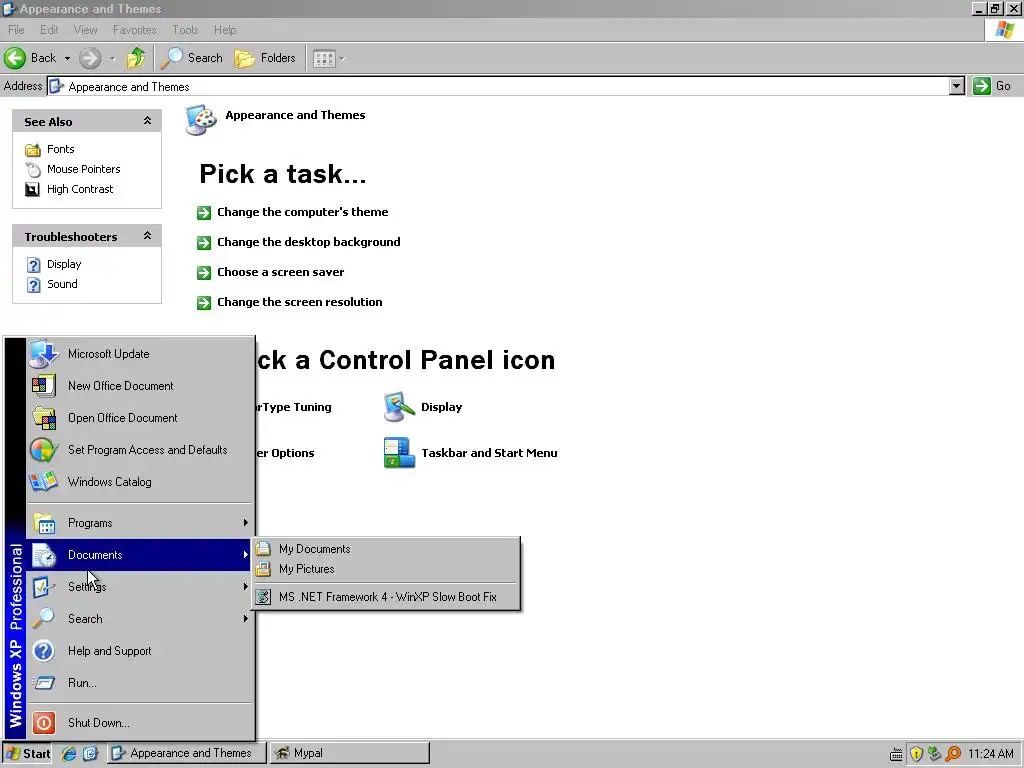Click Set Program Access and Defaults icon

pos(44,450)
